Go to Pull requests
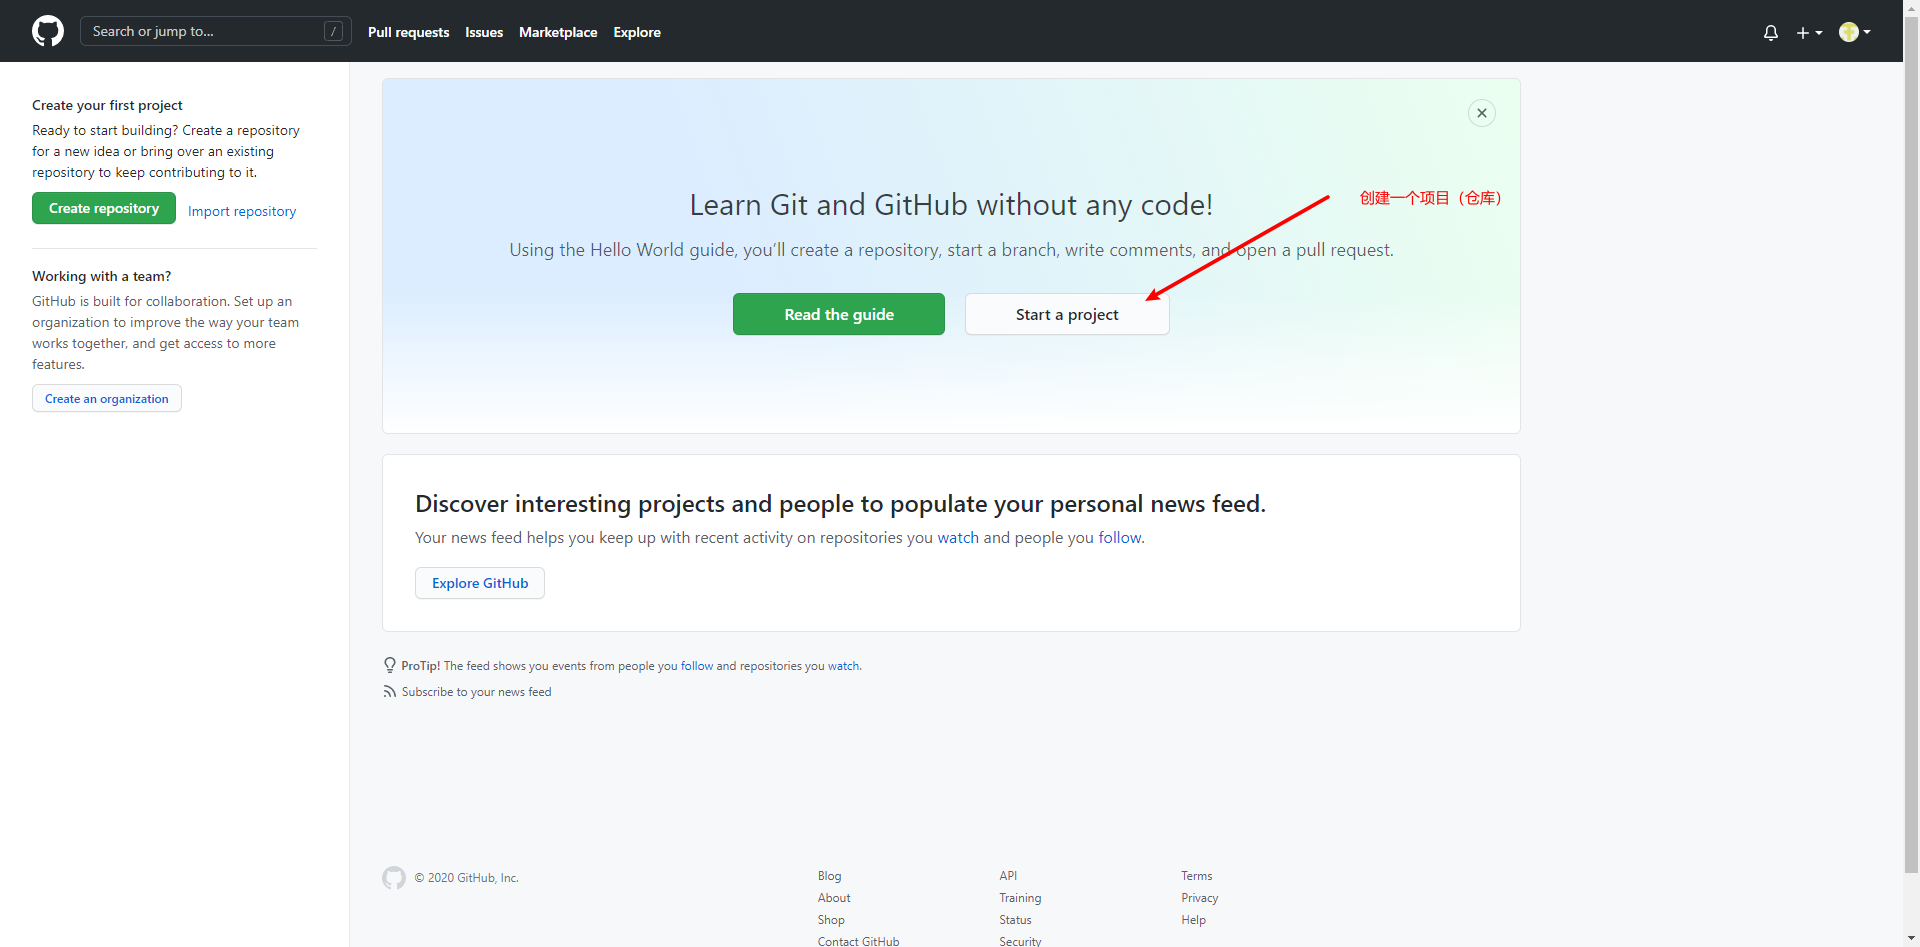 [408, 32]
